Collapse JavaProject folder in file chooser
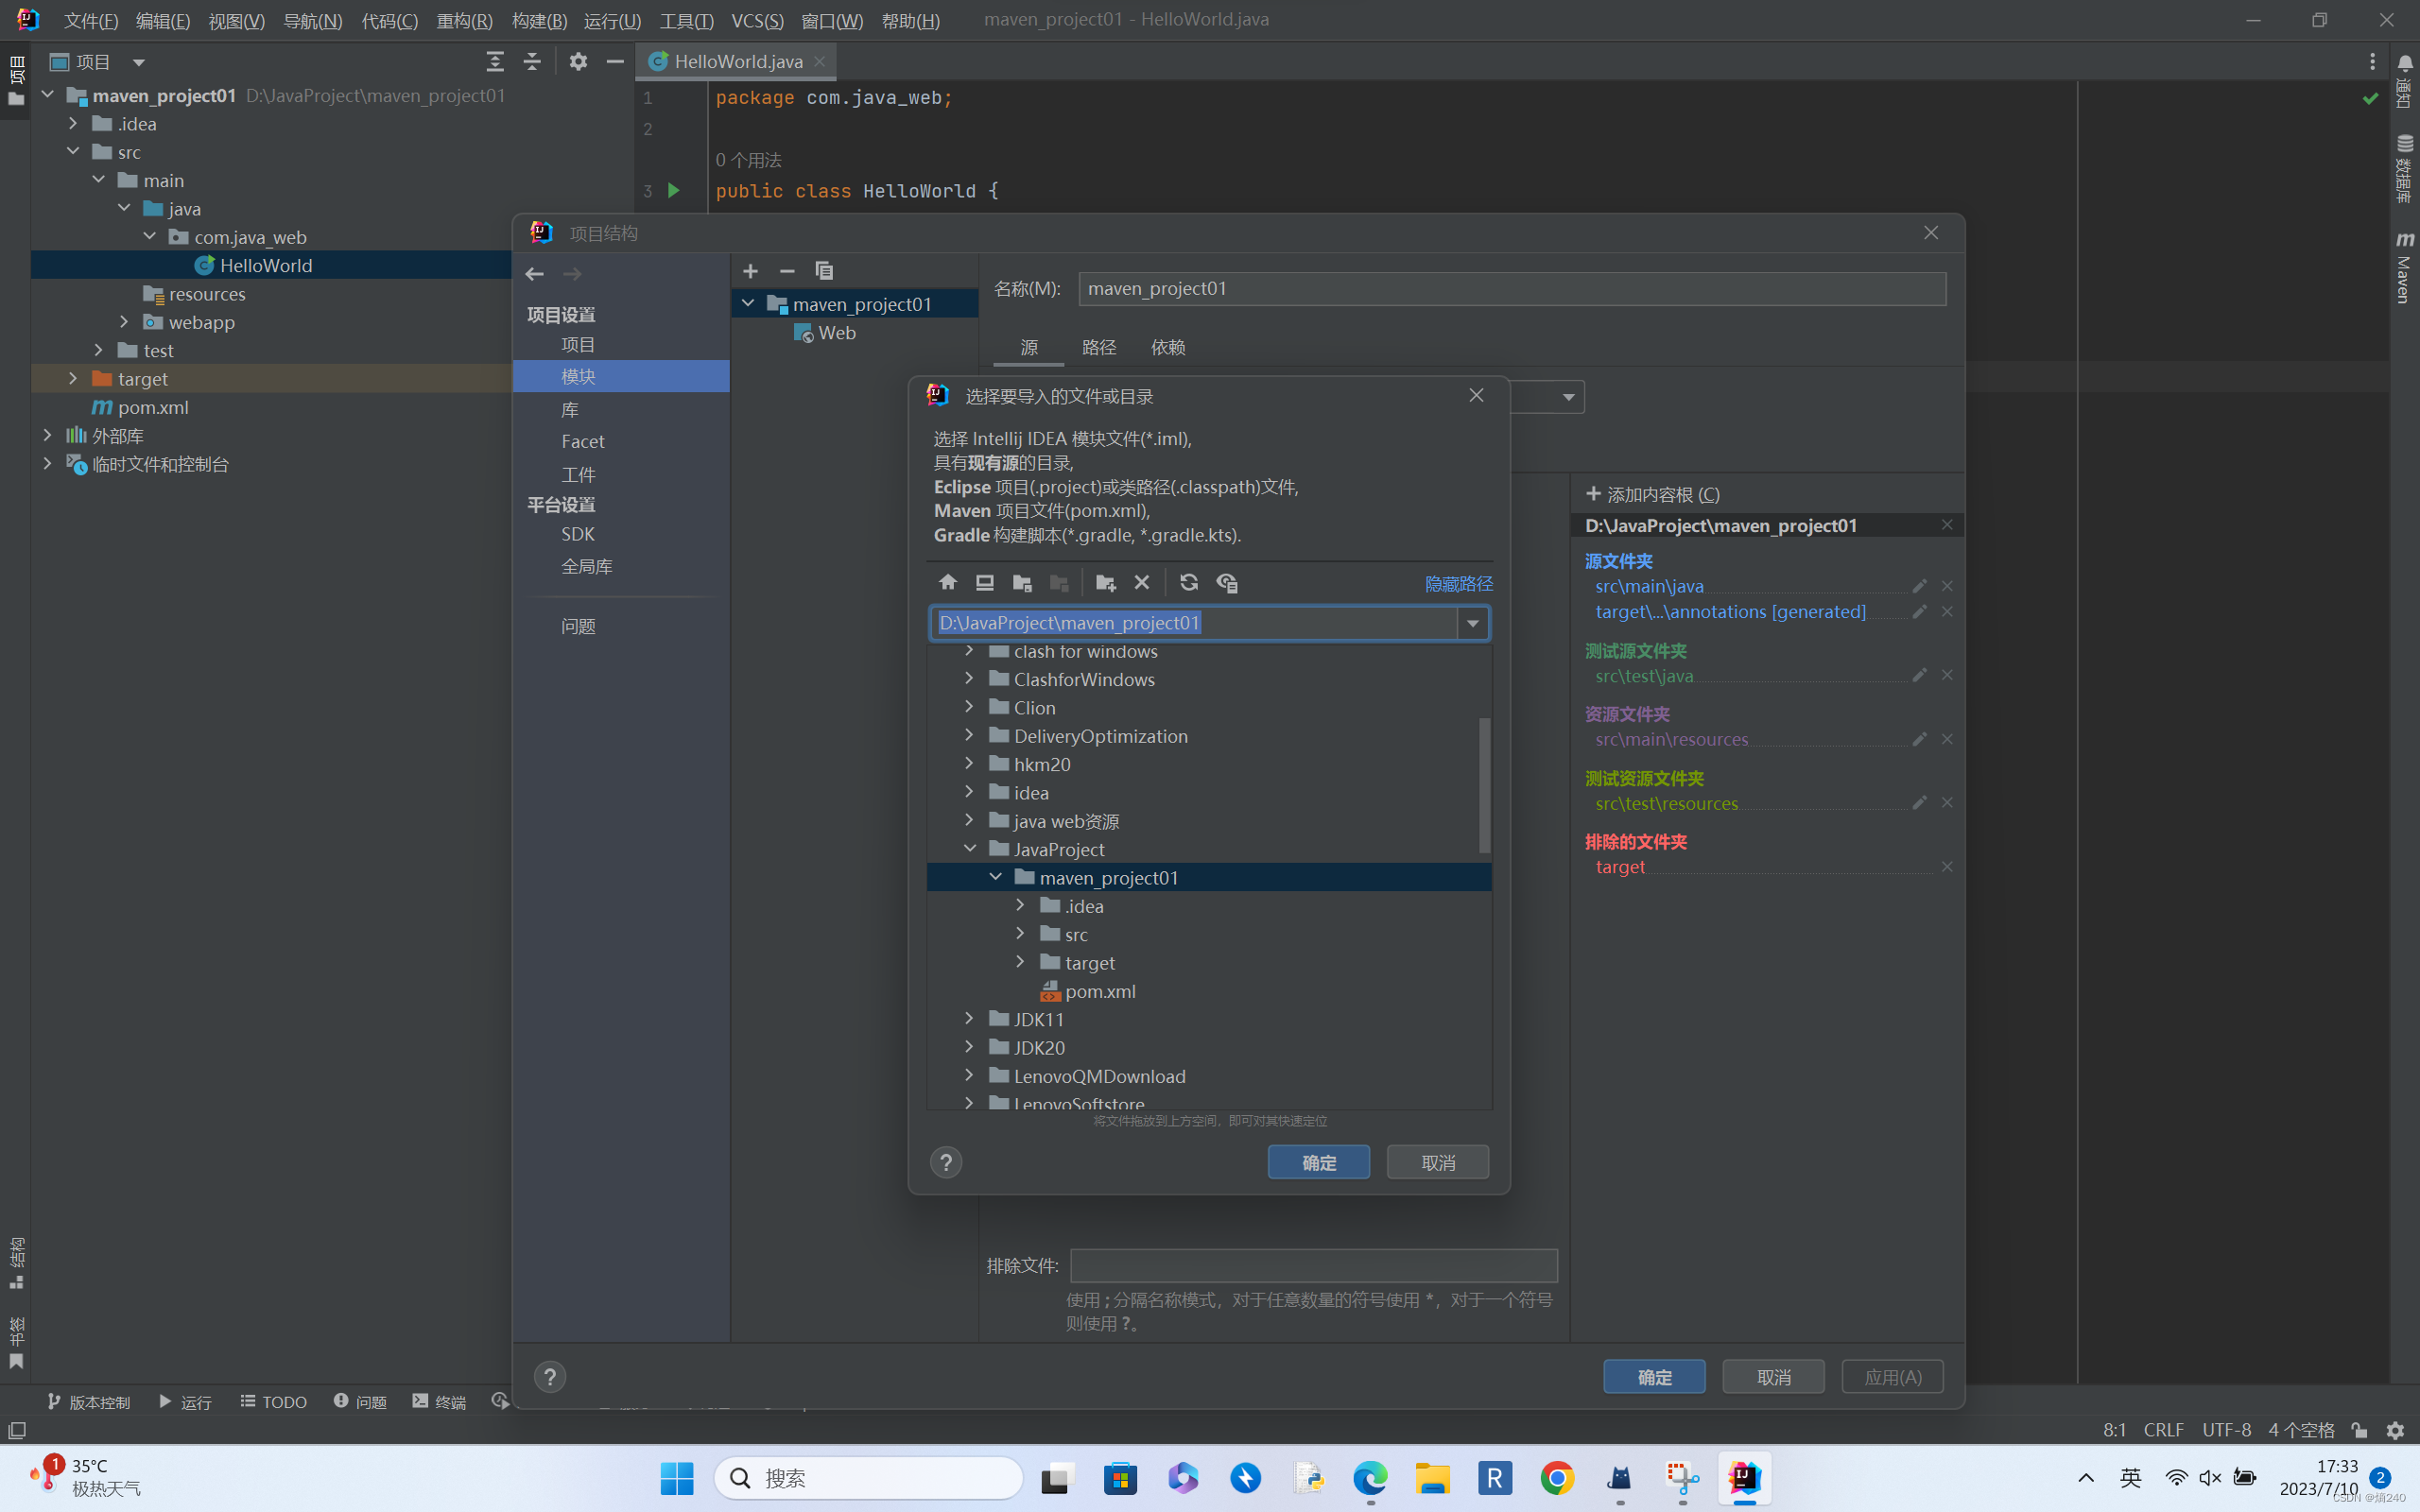The image size is (2420, 1512). coord(969,848)
